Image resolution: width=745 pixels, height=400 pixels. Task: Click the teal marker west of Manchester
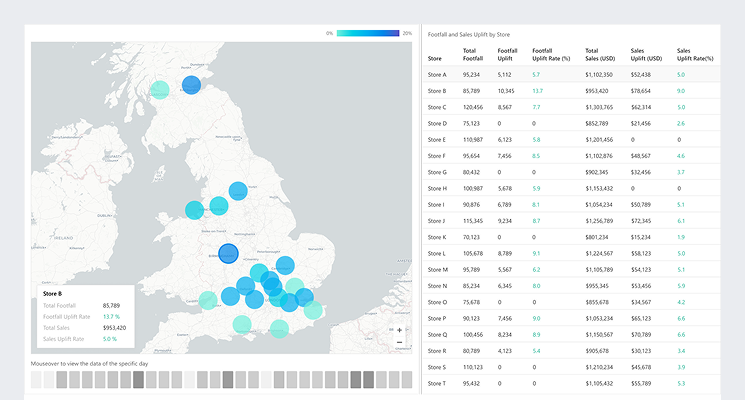click(x=193, y=210)
